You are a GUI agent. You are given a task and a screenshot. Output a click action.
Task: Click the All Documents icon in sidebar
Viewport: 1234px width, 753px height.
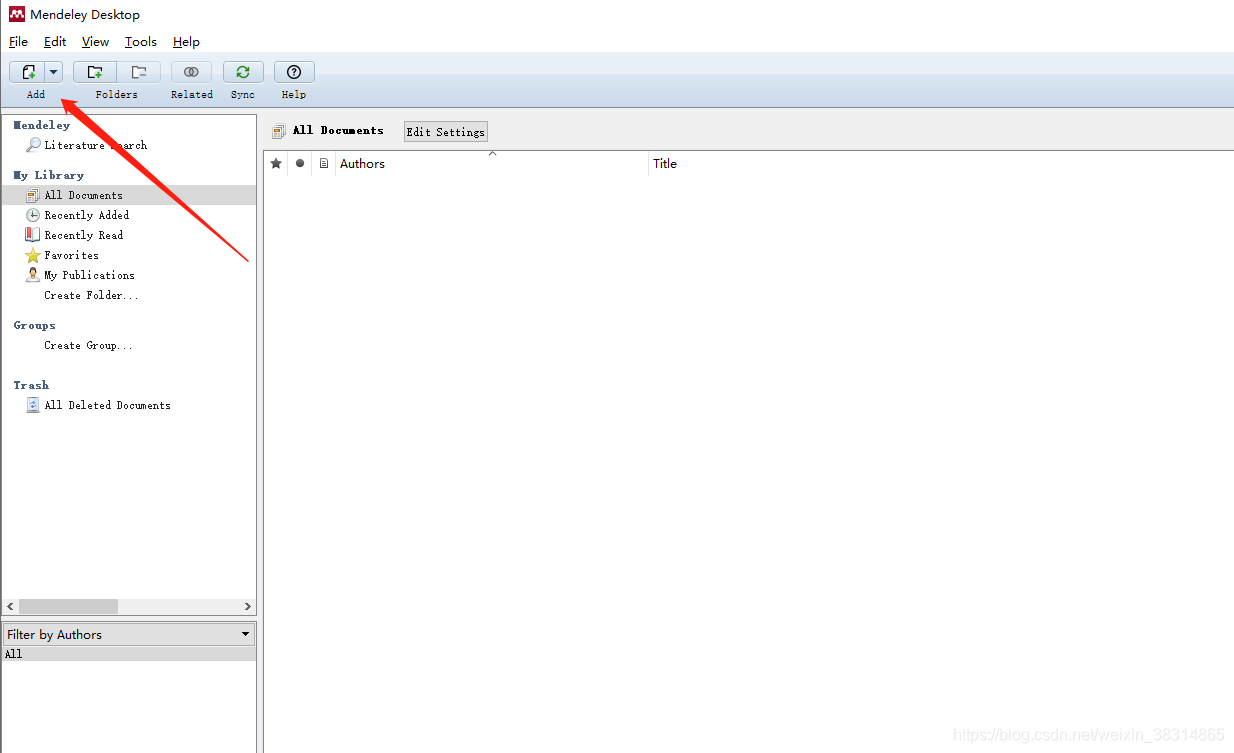[x=33, y=195]
